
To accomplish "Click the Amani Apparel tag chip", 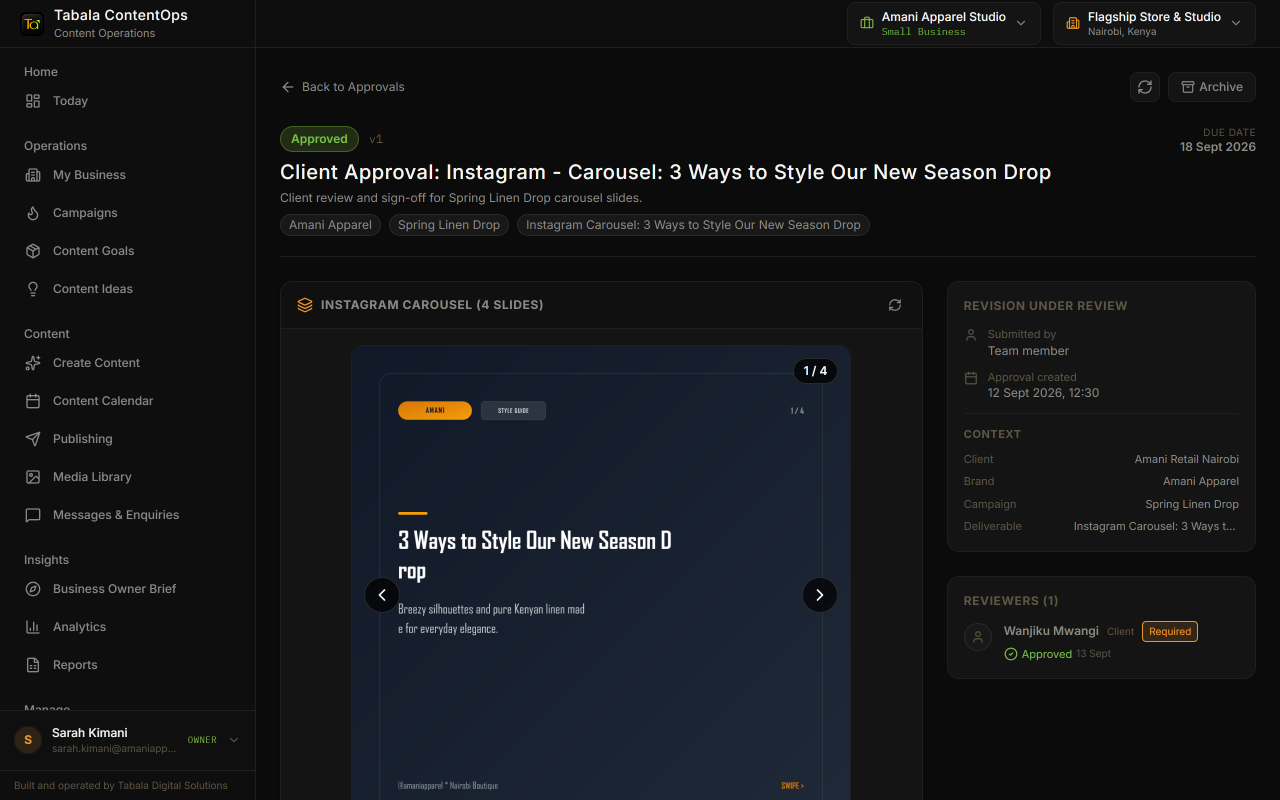I will [330, 225].
